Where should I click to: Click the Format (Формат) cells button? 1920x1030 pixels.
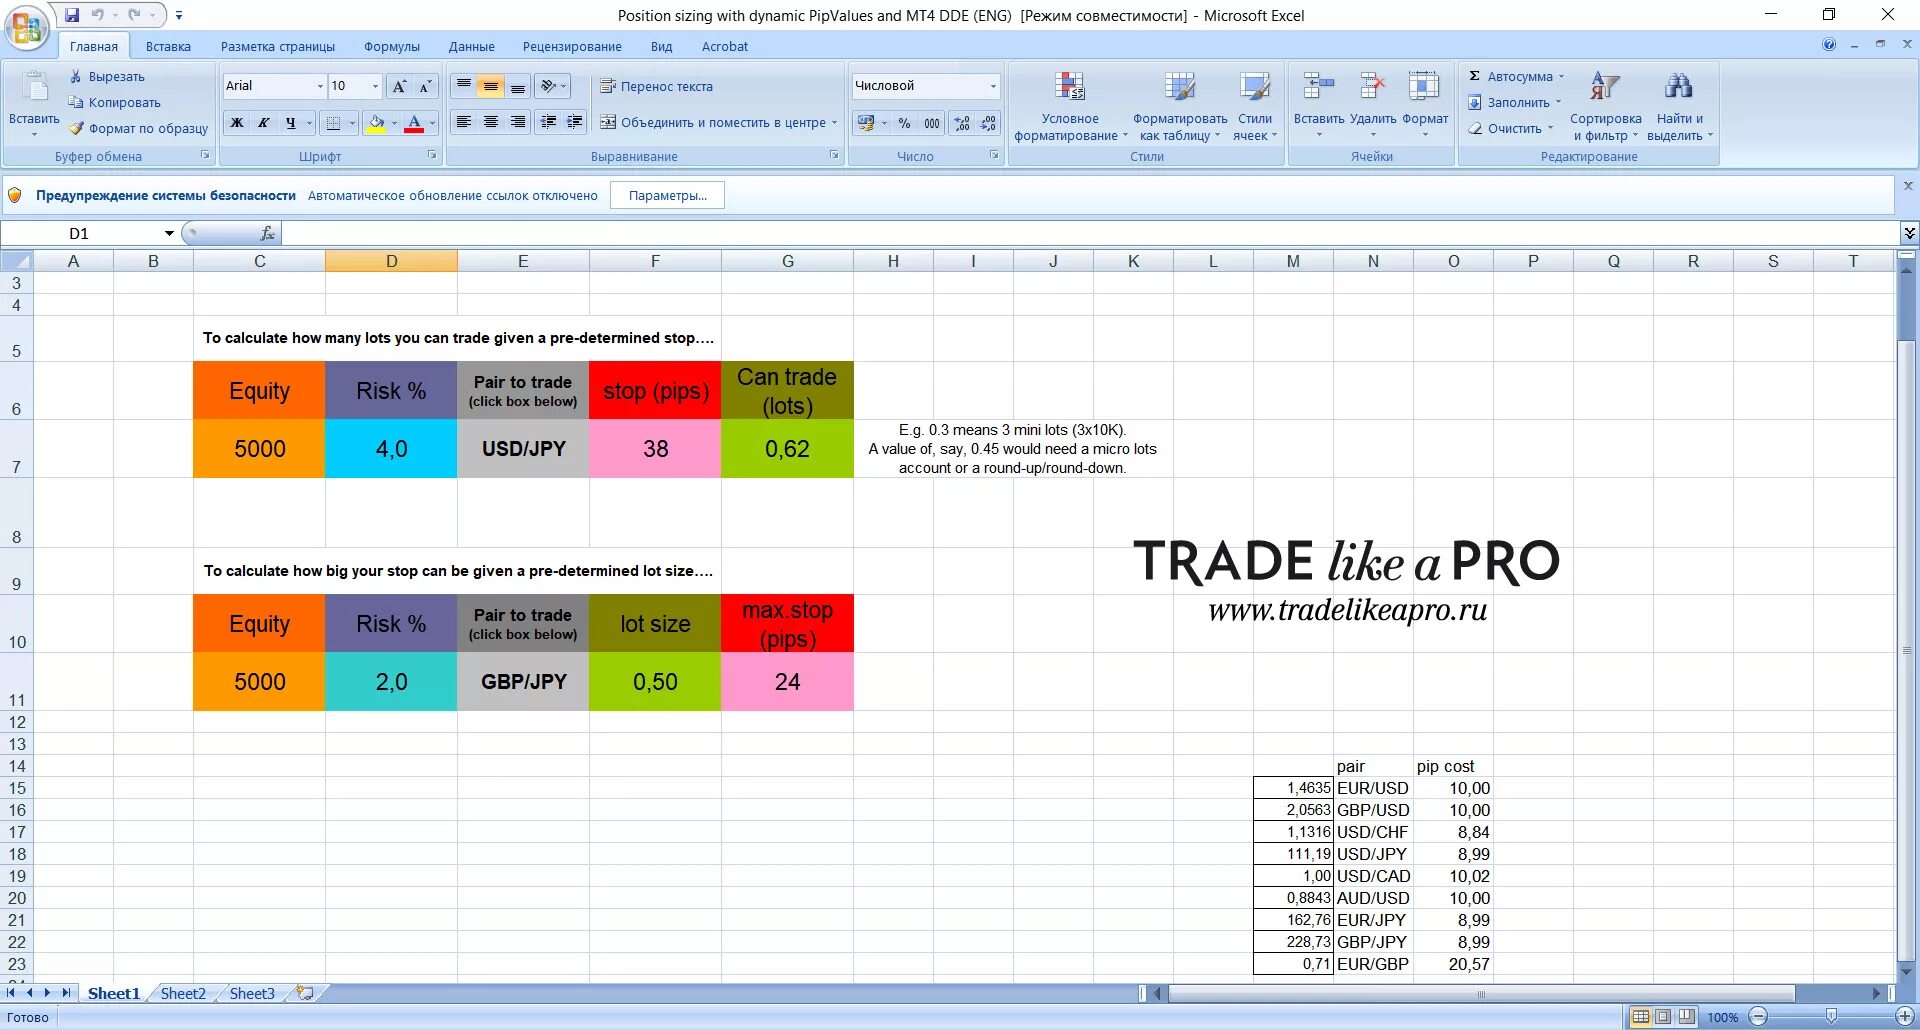click(1425, 107)
